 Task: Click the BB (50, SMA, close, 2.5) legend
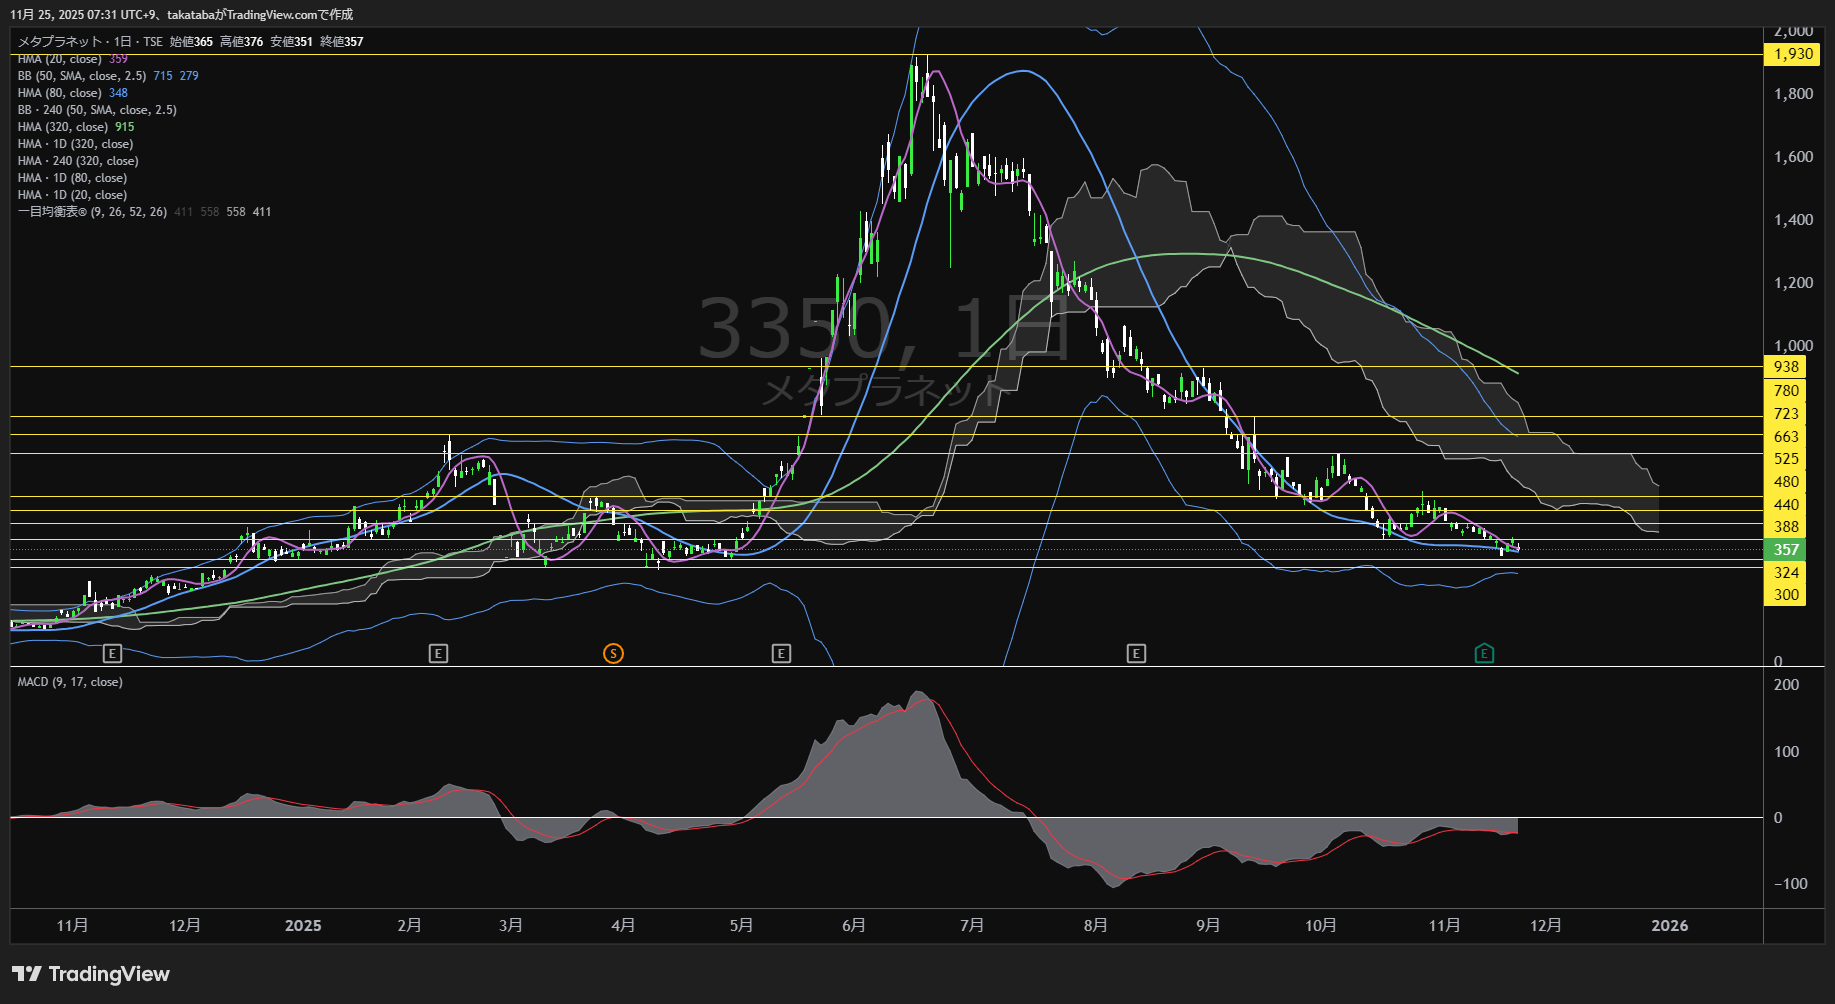click(82, 76)
